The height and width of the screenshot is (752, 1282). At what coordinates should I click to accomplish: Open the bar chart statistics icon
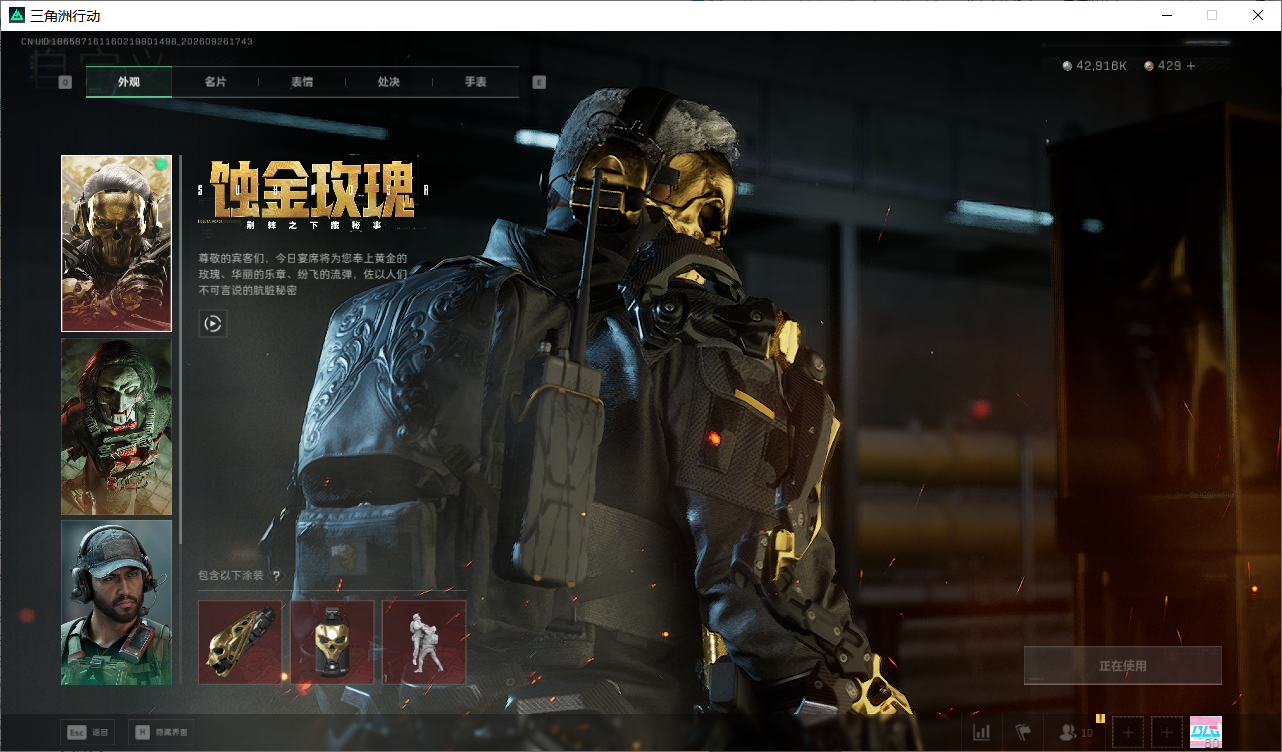click(x=982, y=733)
